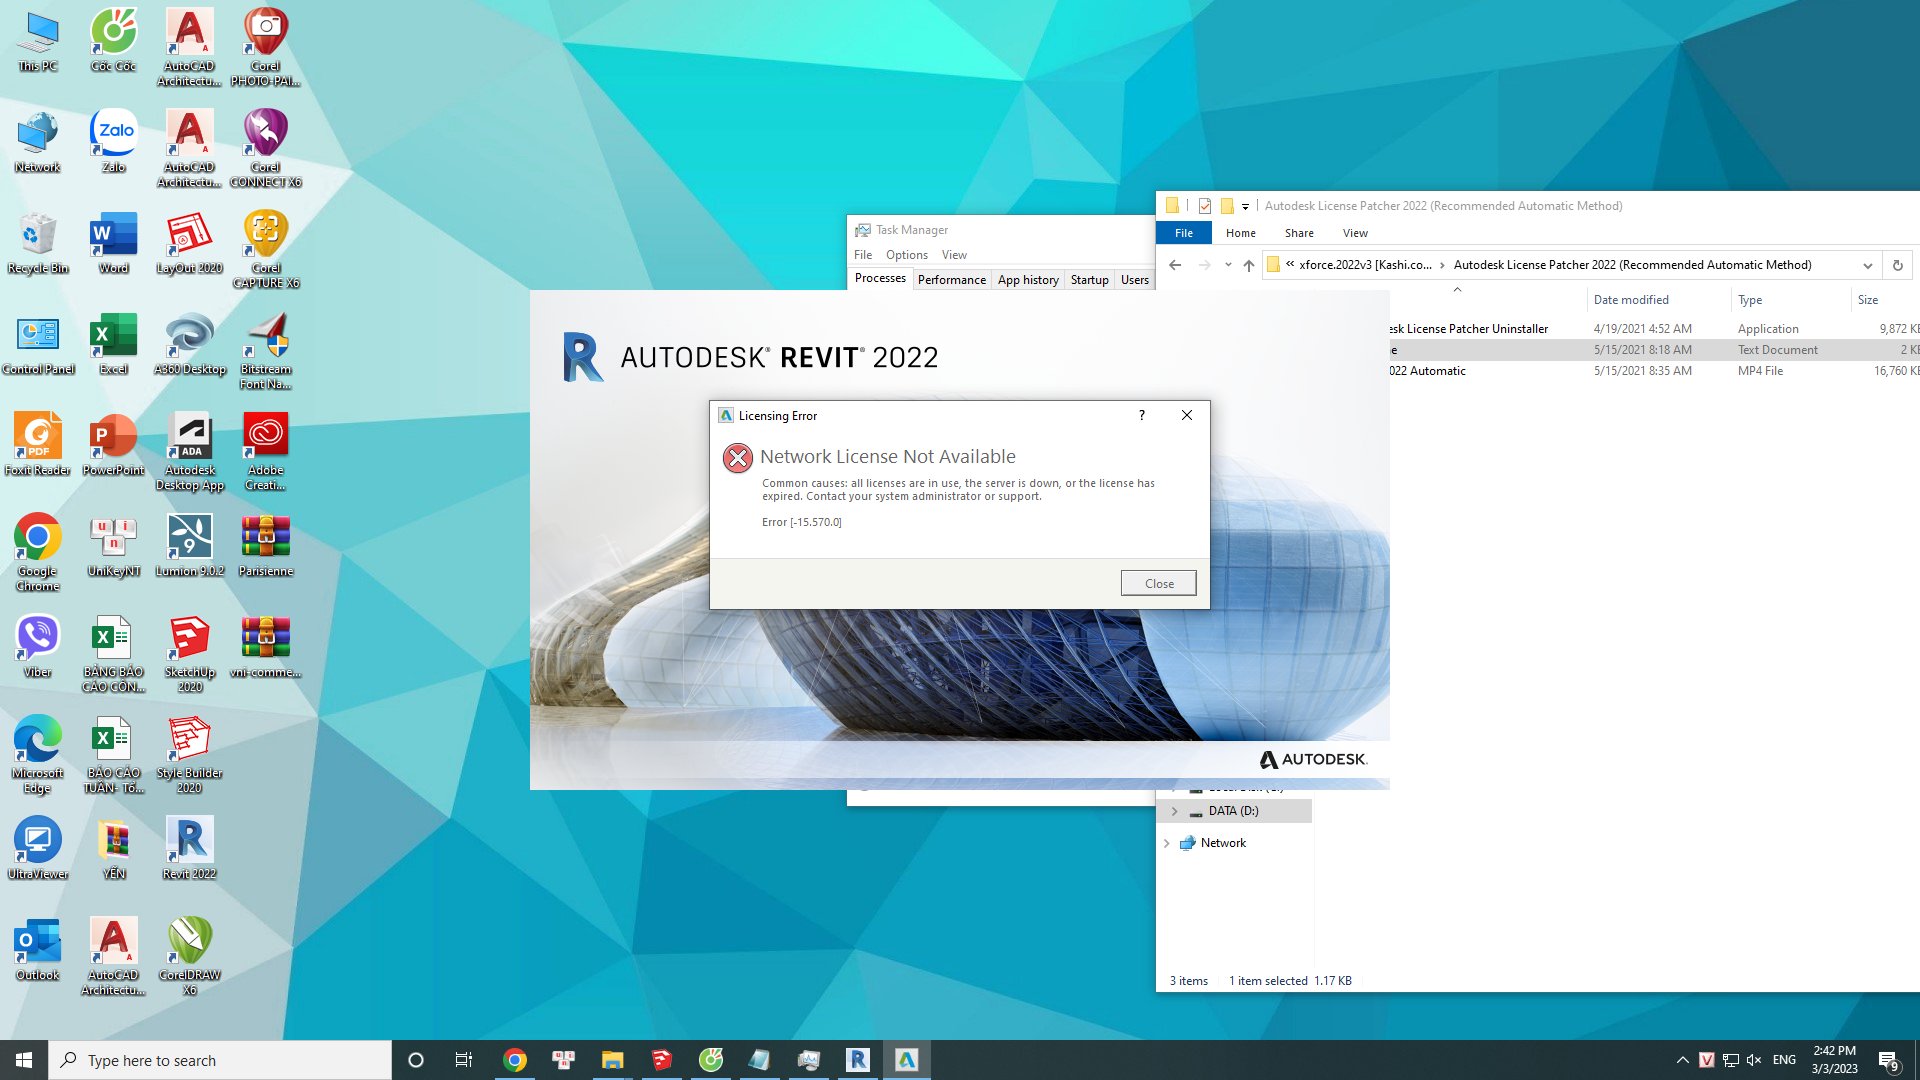The image size is (1920, 1080).
Task: Launch Outlook from the desktop
Action: [38, 949]
